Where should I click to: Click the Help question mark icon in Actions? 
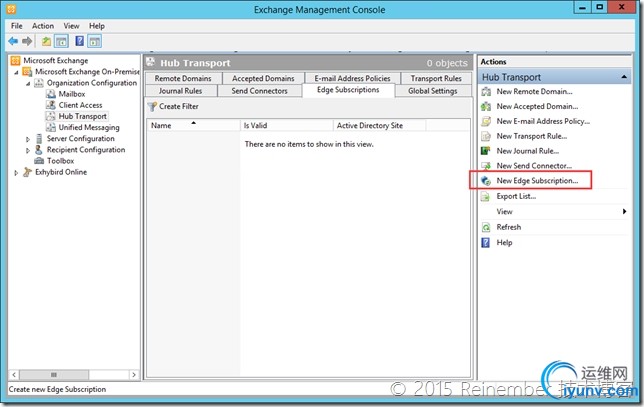[486, 243]
